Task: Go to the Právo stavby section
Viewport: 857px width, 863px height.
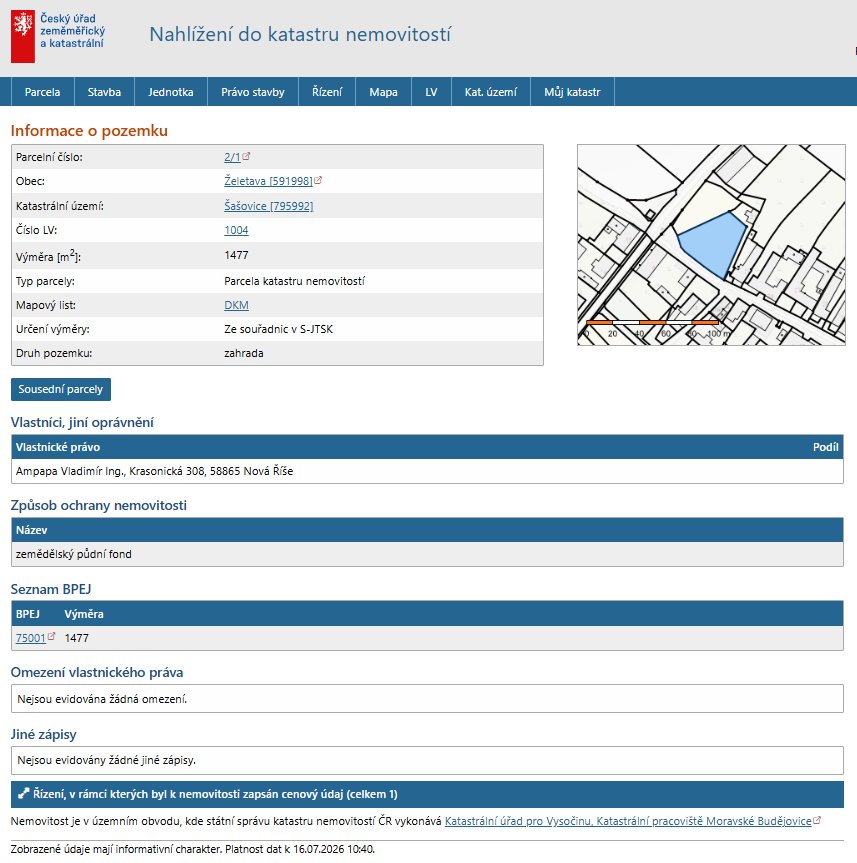Action: (x=253, y=92)
